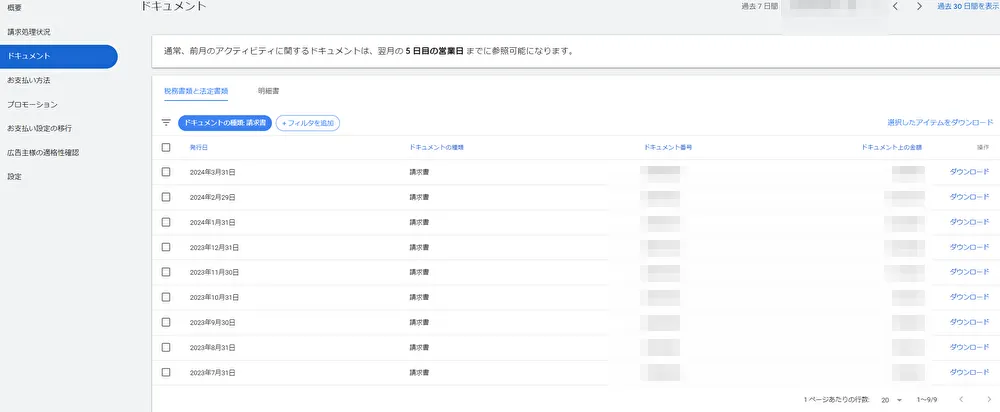Viewport: 1000px width, 412px height.
Task: Click the filter list icon
Action: tap(166, 122)
